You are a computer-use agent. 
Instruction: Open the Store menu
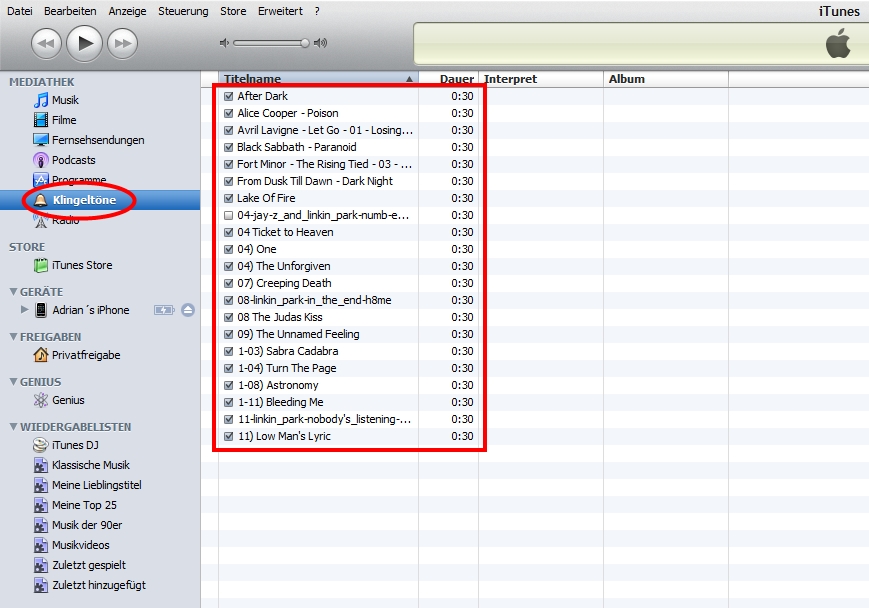click(233, 11)
